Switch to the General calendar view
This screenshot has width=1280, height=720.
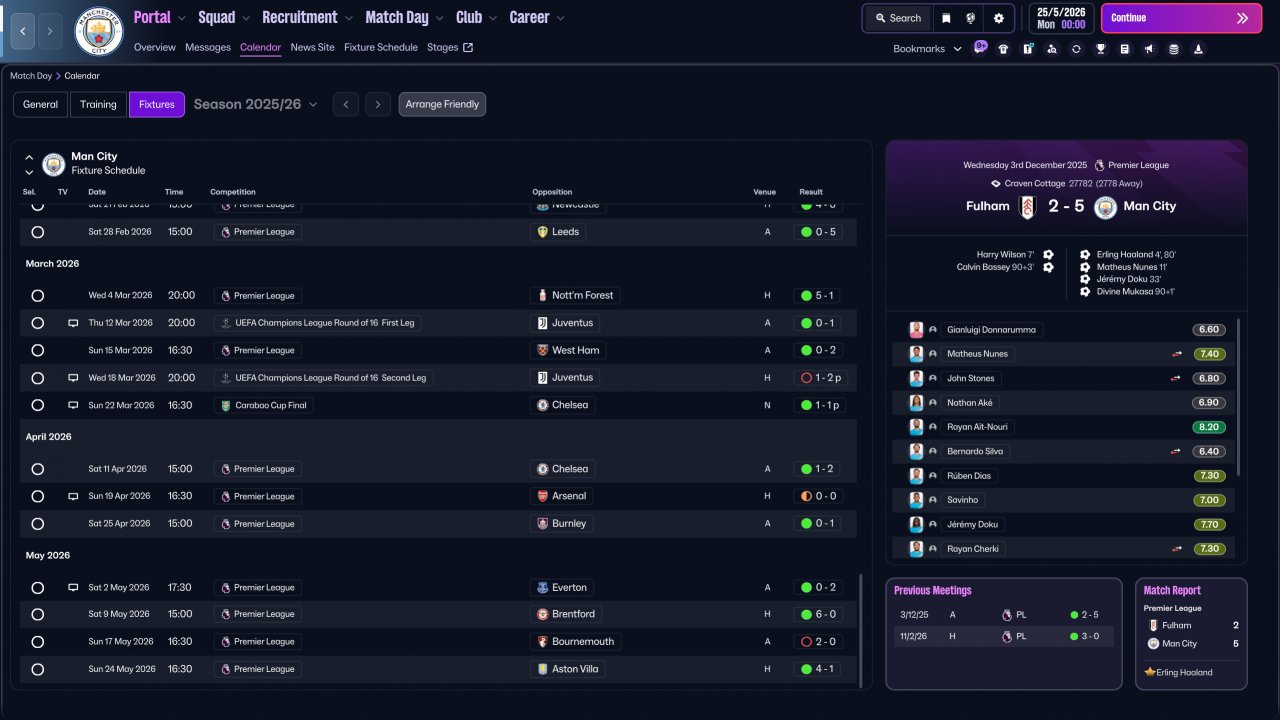pyautogui.click(x=41, y=104)
